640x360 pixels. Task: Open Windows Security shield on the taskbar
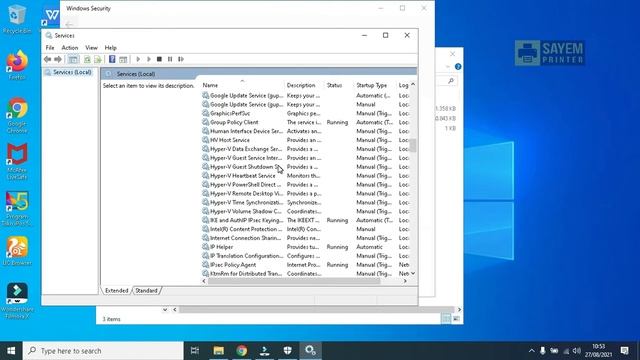(x=287, y=351)
